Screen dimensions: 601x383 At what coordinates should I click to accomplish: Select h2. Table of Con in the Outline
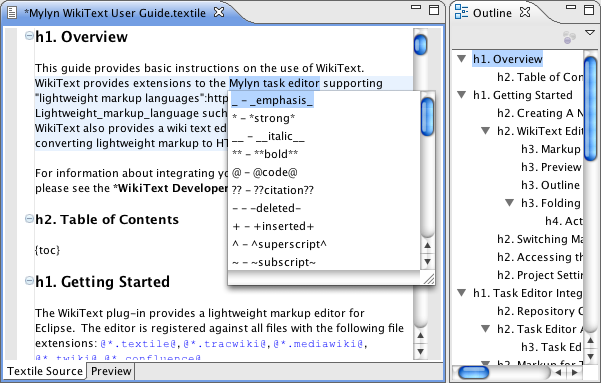click(x=540, y=77)
